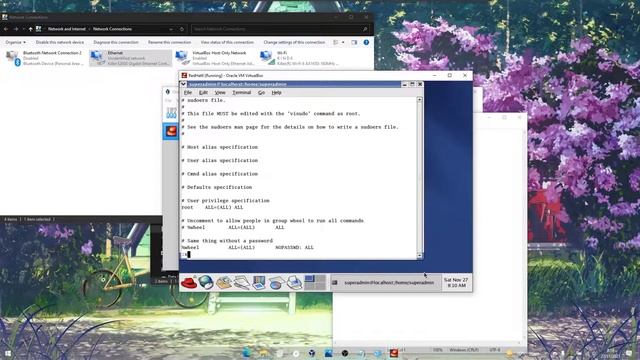Click 'Rename this connection' button

point(169,42)
